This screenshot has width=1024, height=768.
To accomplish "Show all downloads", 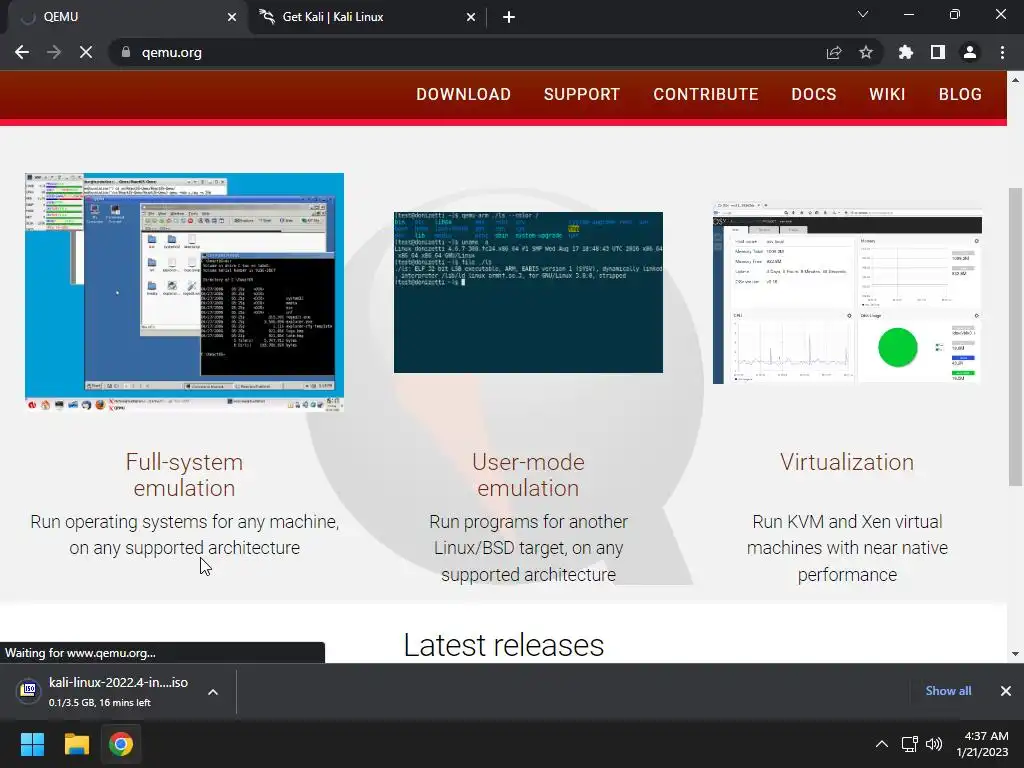I will [x=948, y=691].
